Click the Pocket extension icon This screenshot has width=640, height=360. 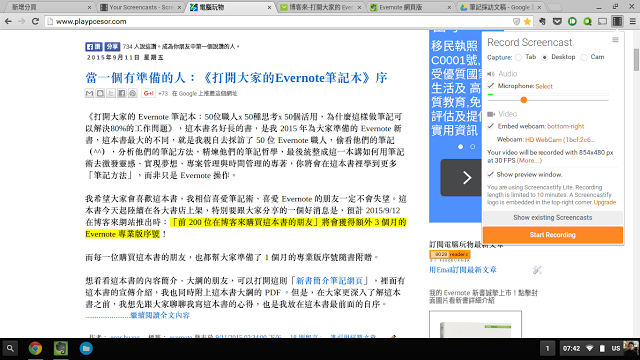tap(557, 21)
